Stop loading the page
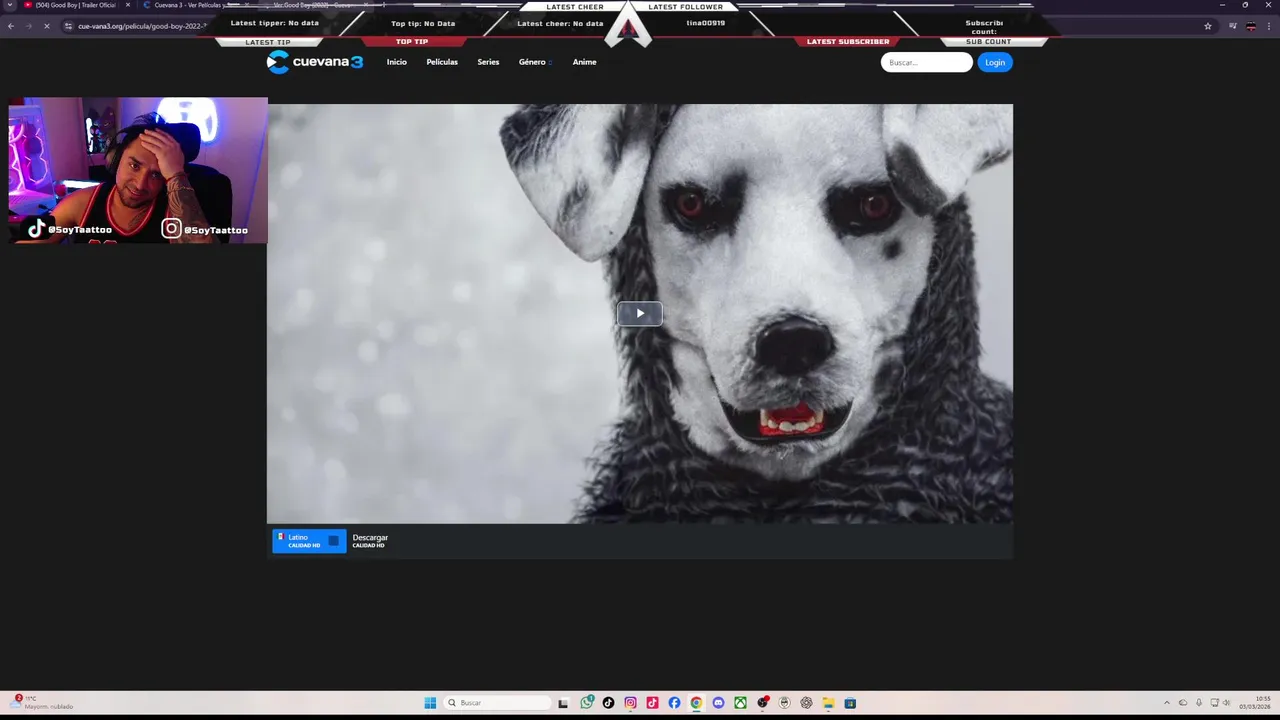The image size is (1280, 720). coord(46,26)
